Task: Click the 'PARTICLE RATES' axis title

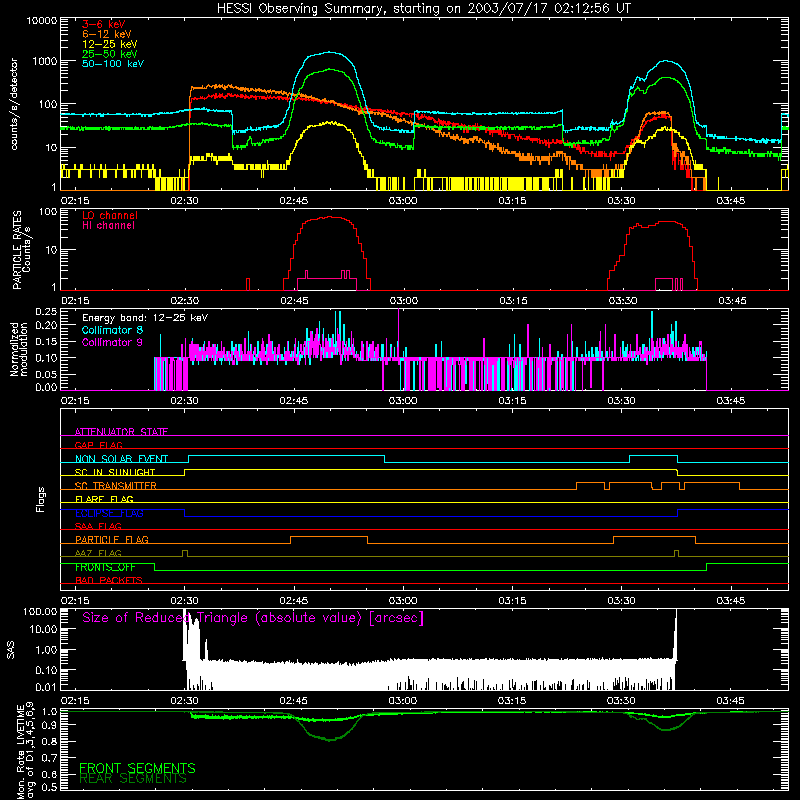Action: [x=17, y=249]
